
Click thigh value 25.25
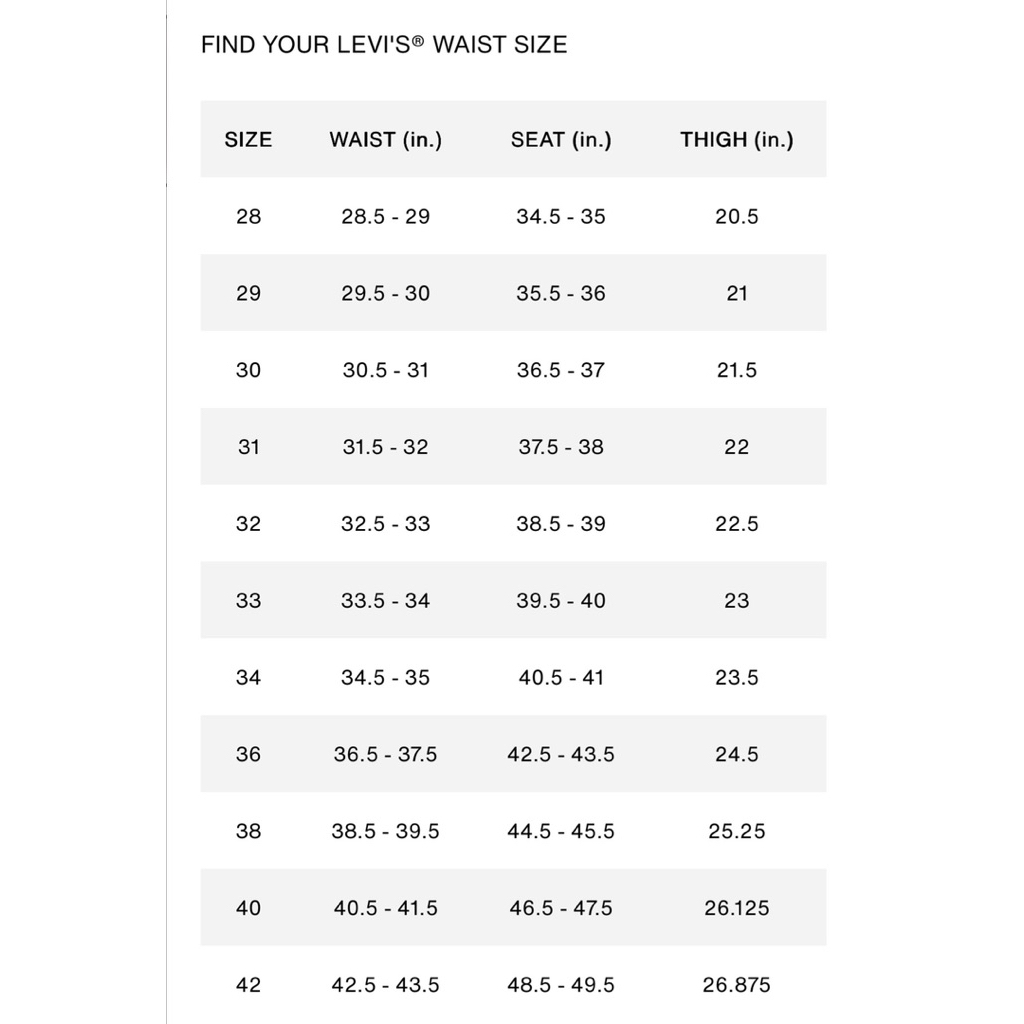(x=737, y=831)
